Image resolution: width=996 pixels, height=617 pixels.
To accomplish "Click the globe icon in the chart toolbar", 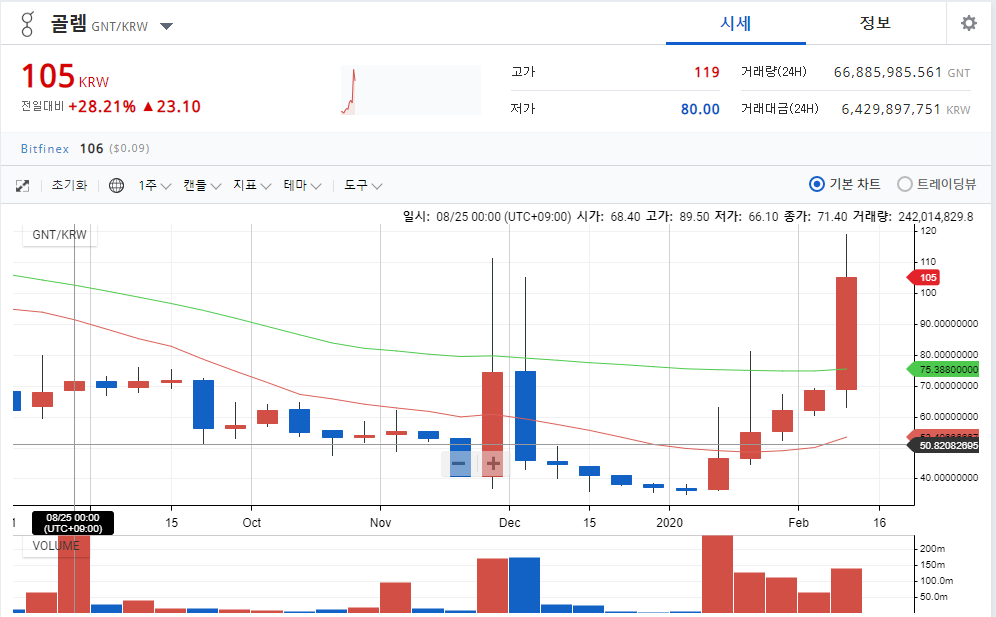I will tap(117, 185).
